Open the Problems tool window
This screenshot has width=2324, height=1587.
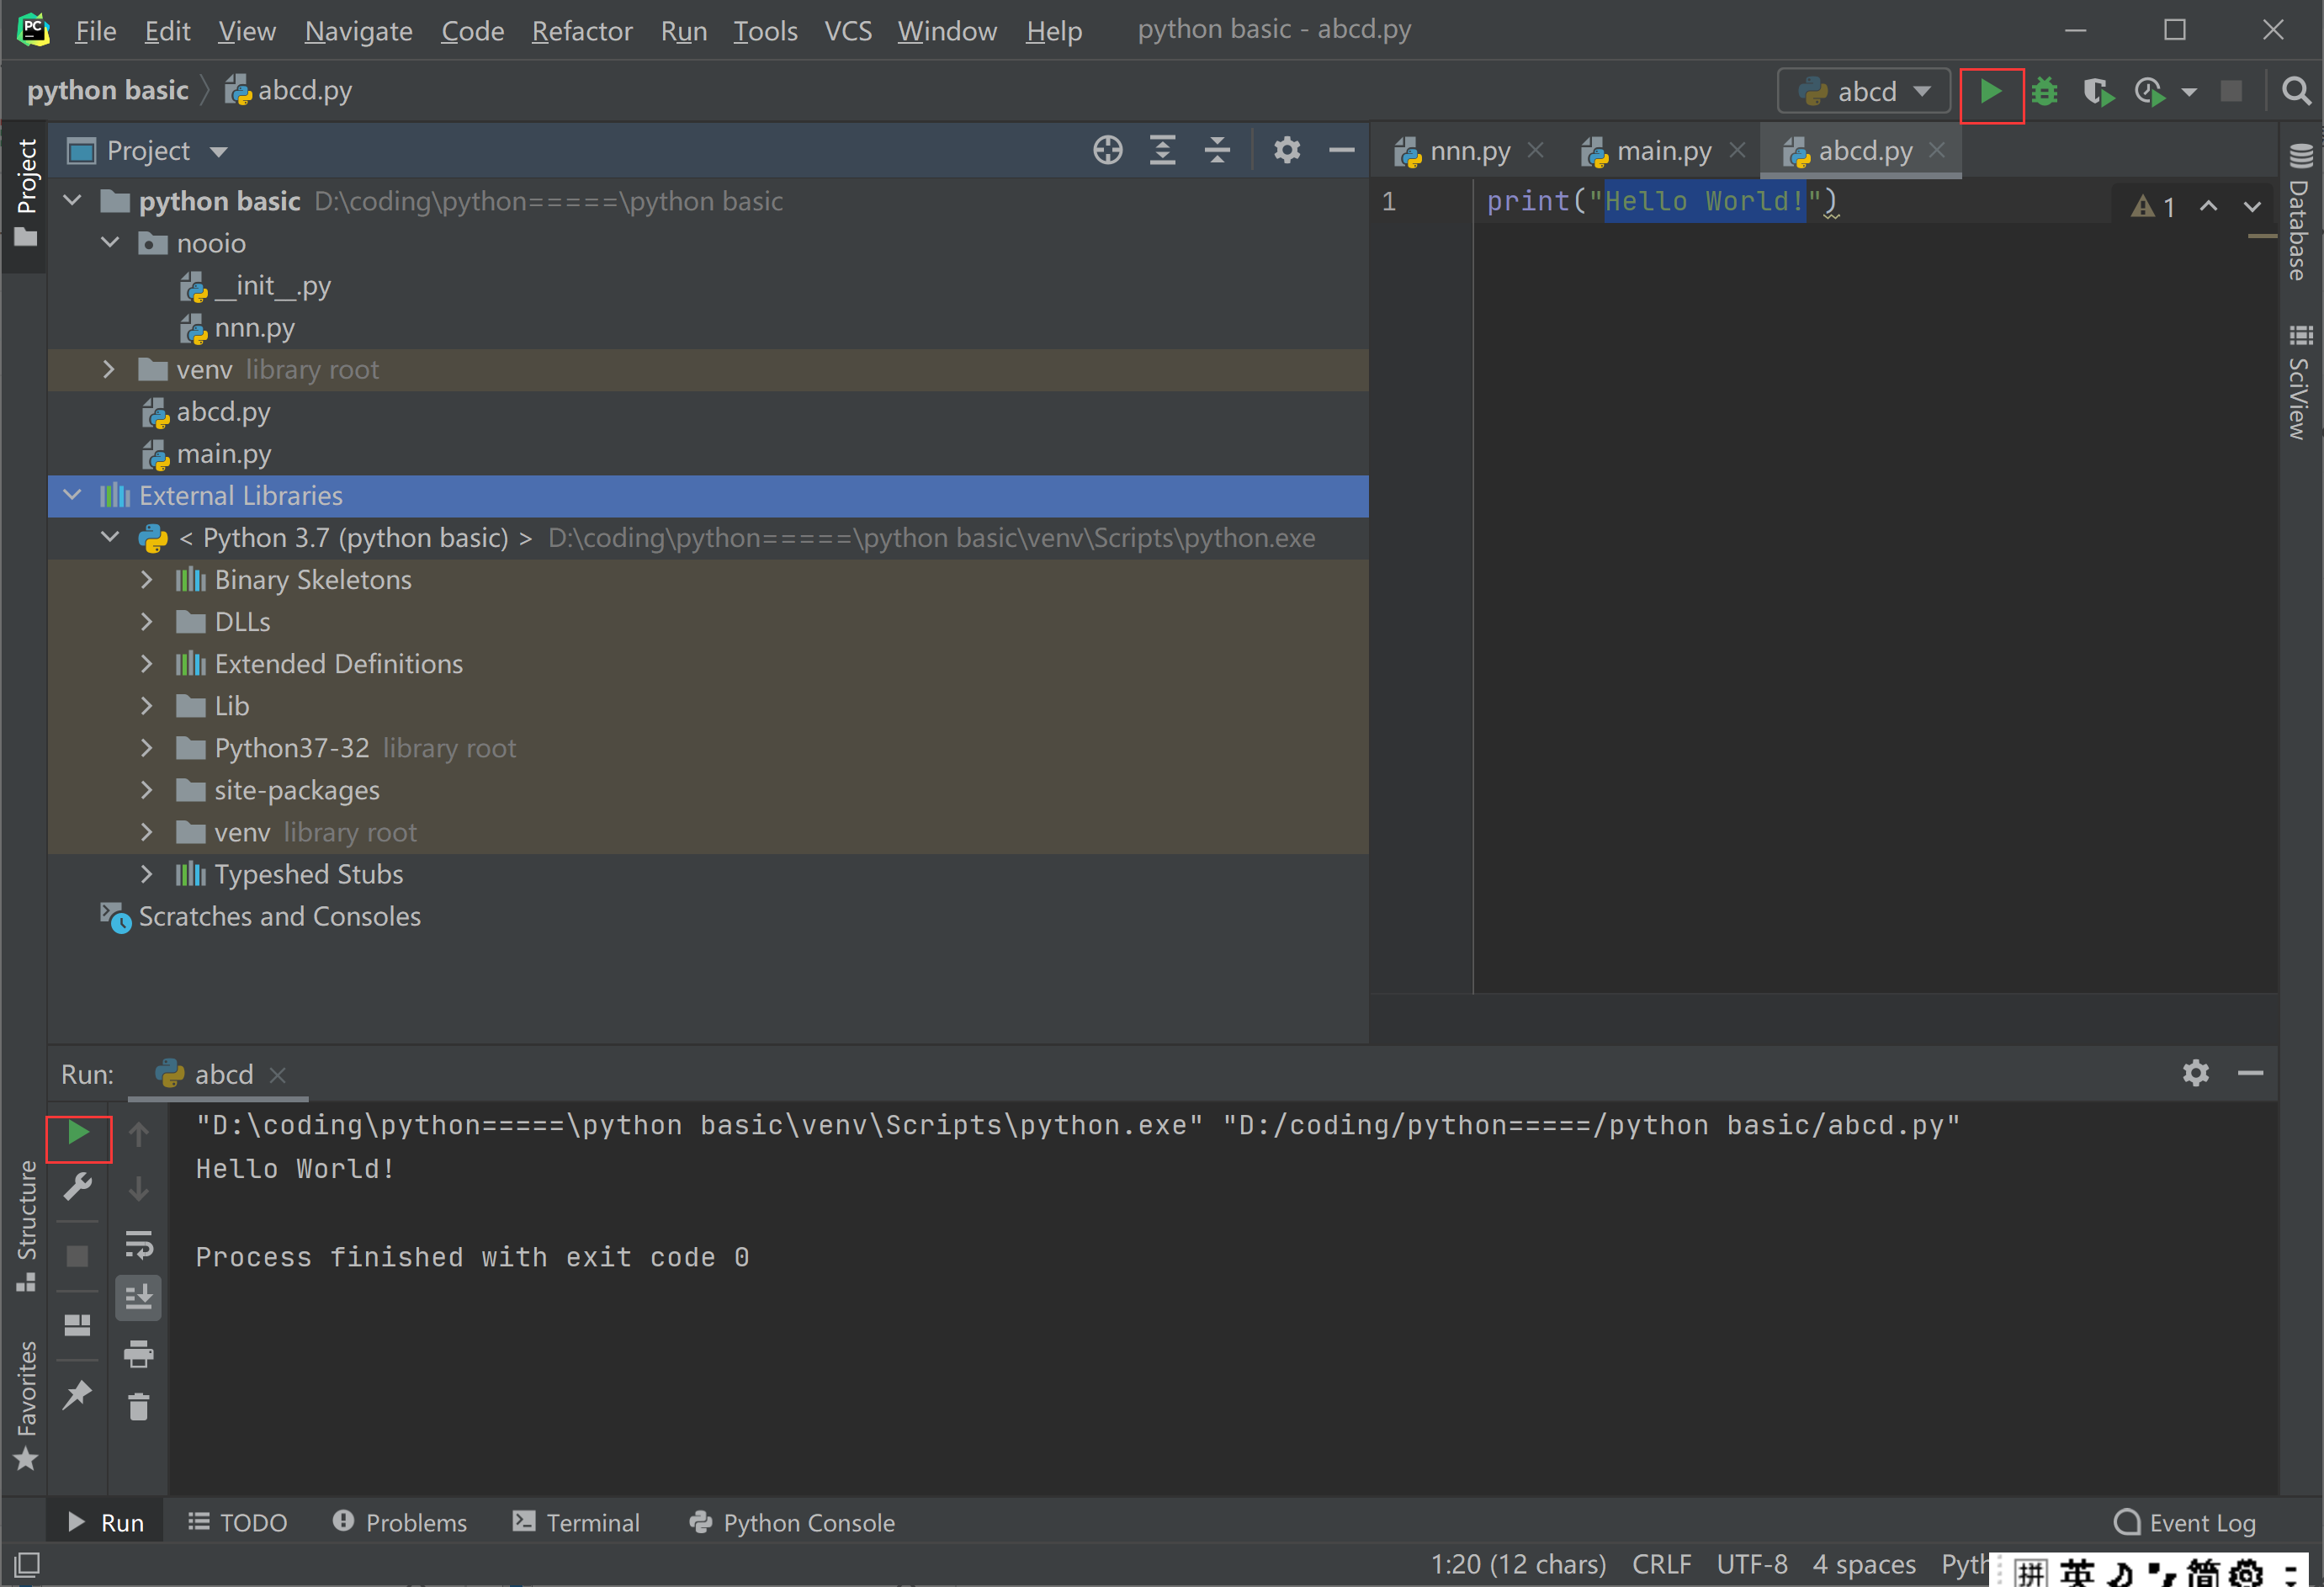[399, 1522]
